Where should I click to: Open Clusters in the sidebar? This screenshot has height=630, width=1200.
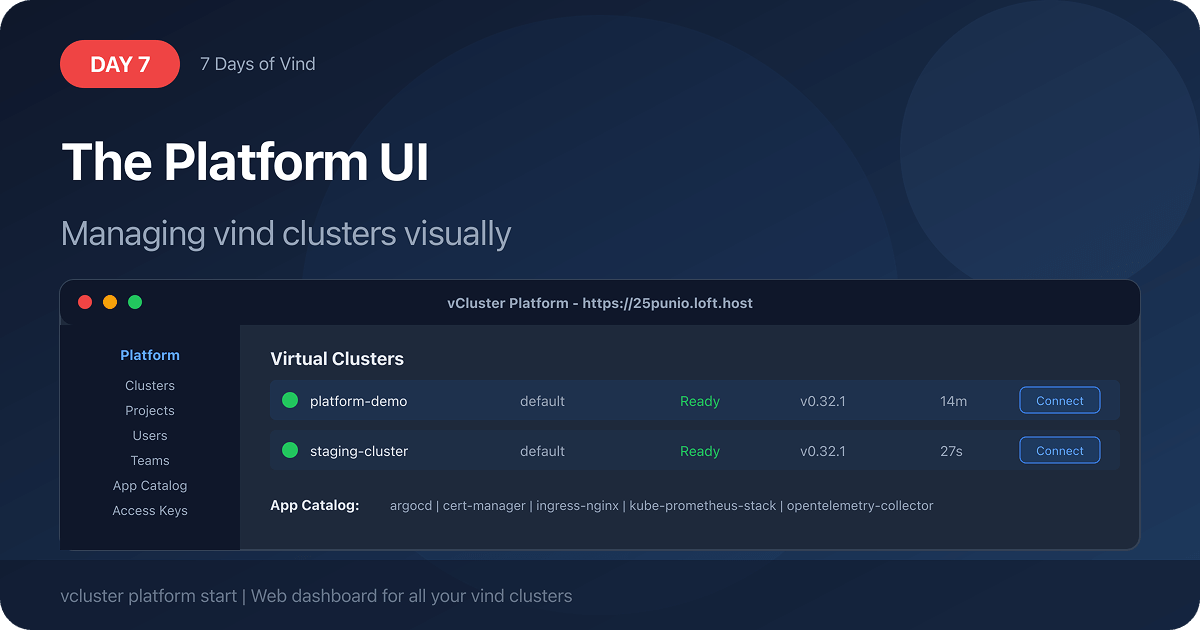point(150,385)
